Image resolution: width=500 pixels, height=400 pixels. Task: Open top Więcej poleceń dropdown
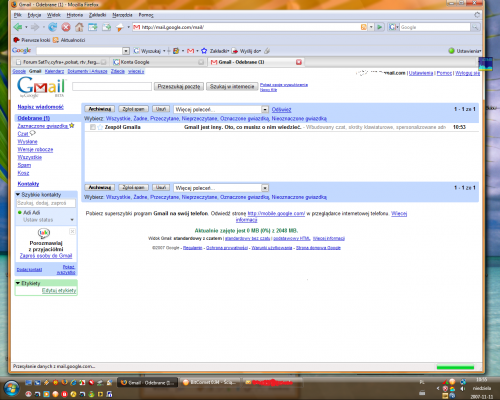(x=265, y=110)
